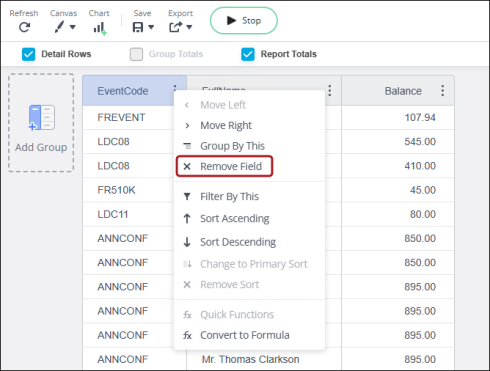Click the Add Group panel
490x371 pixels.
coord(41,123)
